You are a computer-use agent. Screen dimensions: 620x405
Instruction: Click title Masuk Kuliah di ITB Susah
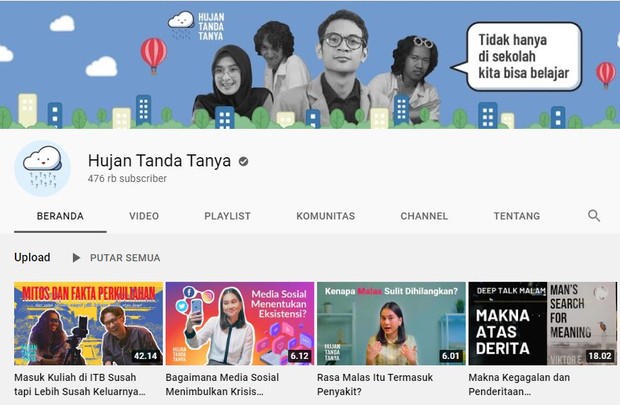(79, 384)
